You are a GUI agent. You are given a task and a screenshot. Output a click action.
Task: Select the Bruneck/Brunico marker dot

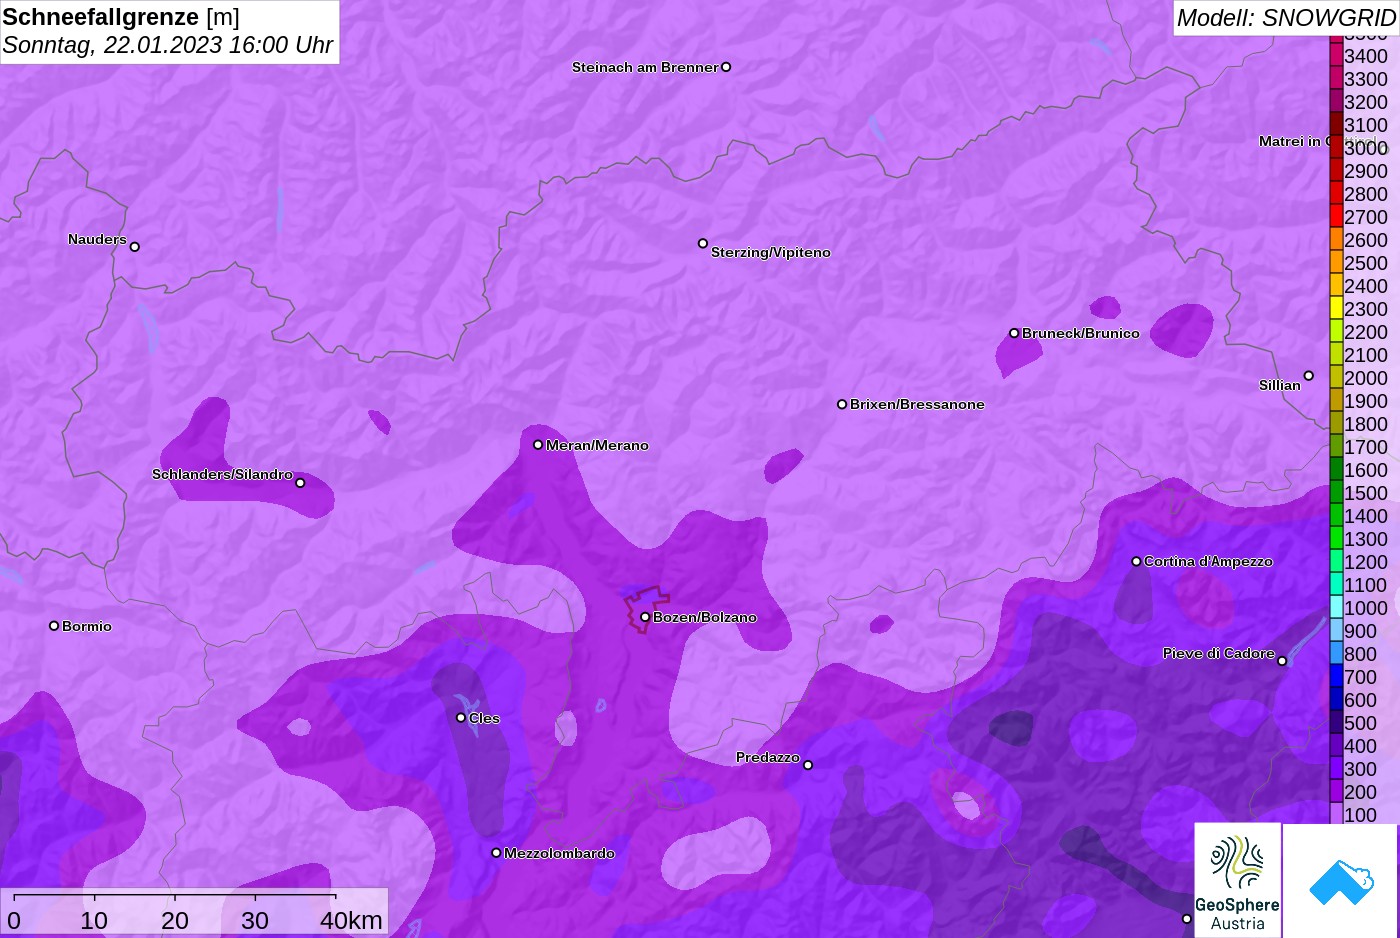coord(1014,333)
